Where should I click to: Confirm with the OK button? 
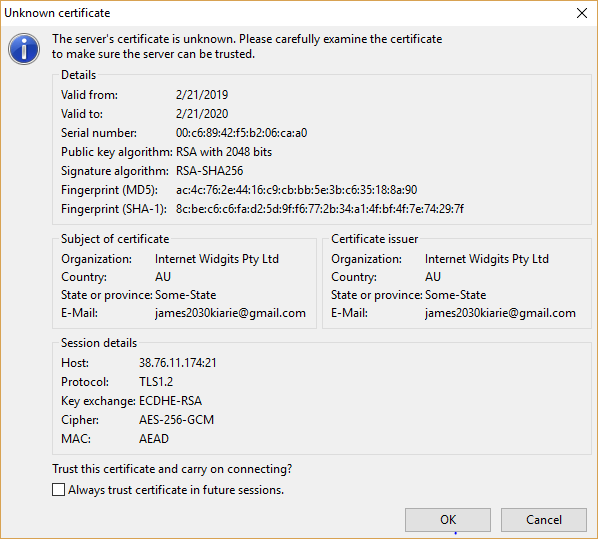(x=448, y=520)
